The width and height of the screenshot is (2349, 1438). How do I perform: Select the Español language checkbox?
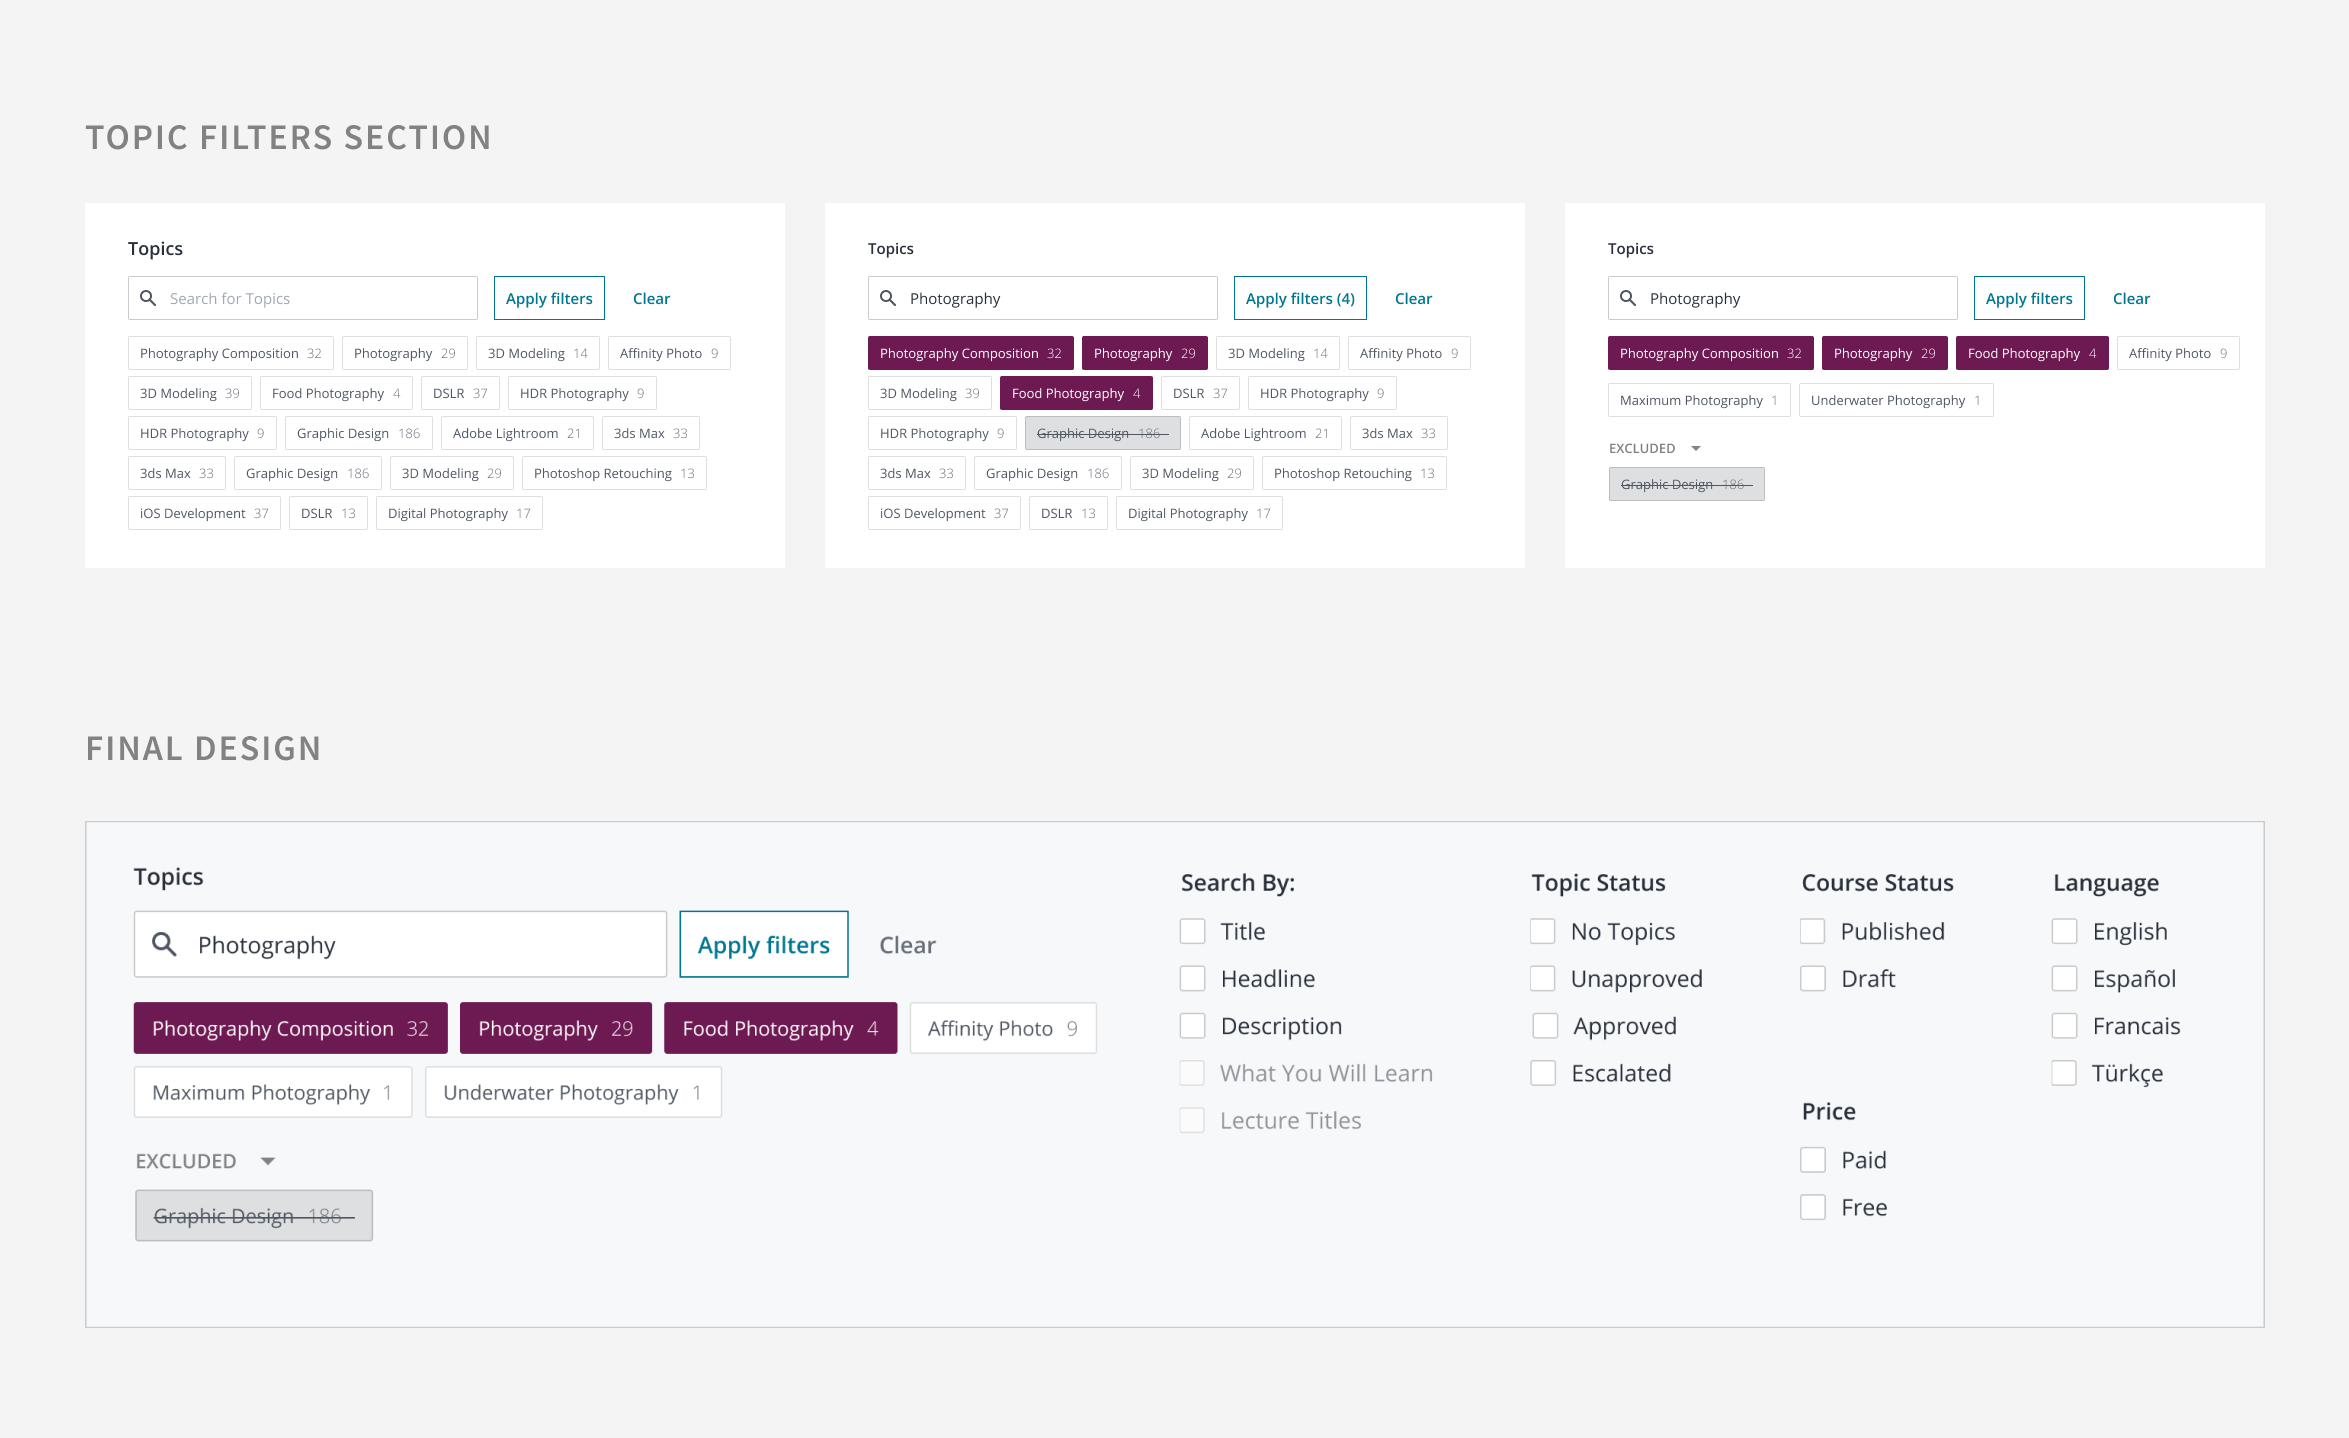click(2064, 978)
